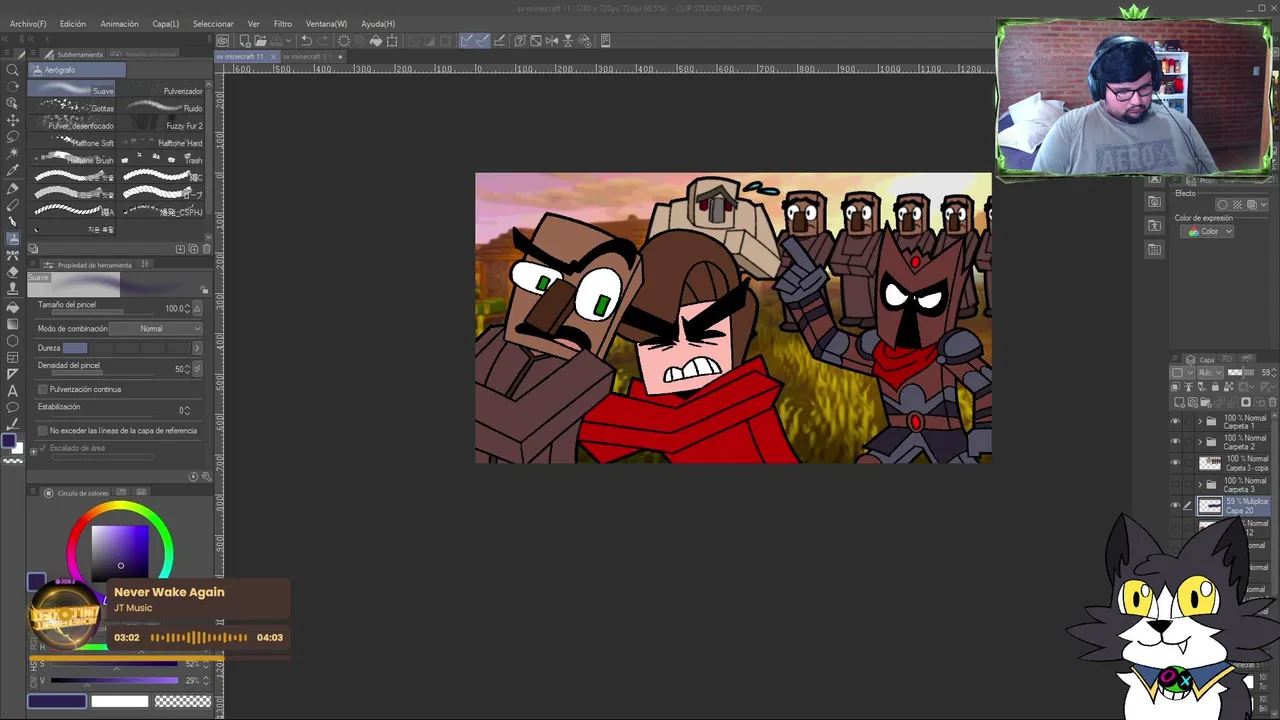Viewport: 1280px width, 720px height.
Task: Open Clip Studio launcher icon
Action: [x=222, y=41]
